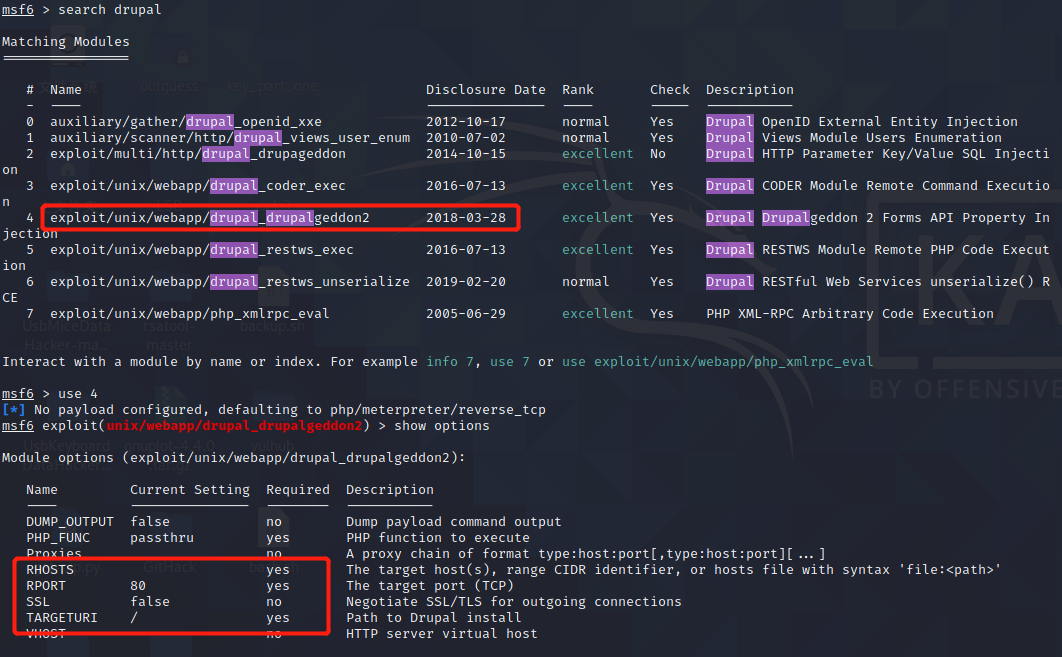1062x657 pixels.
Task: Click the 'info 7' example command
Action: (x=450, y=362)
